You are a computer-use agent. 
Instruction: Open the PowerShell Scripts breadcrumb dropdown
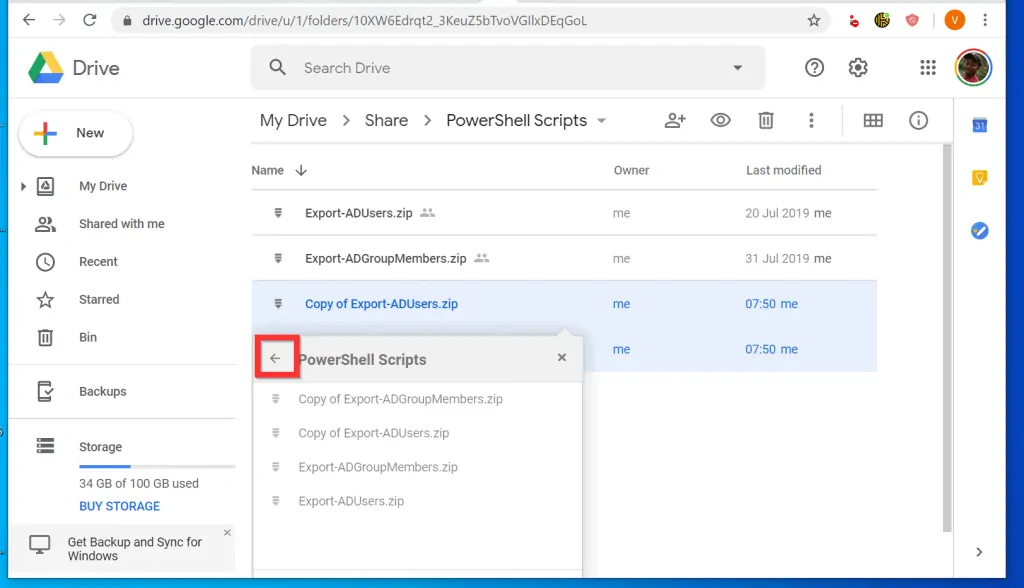point(600,120)
